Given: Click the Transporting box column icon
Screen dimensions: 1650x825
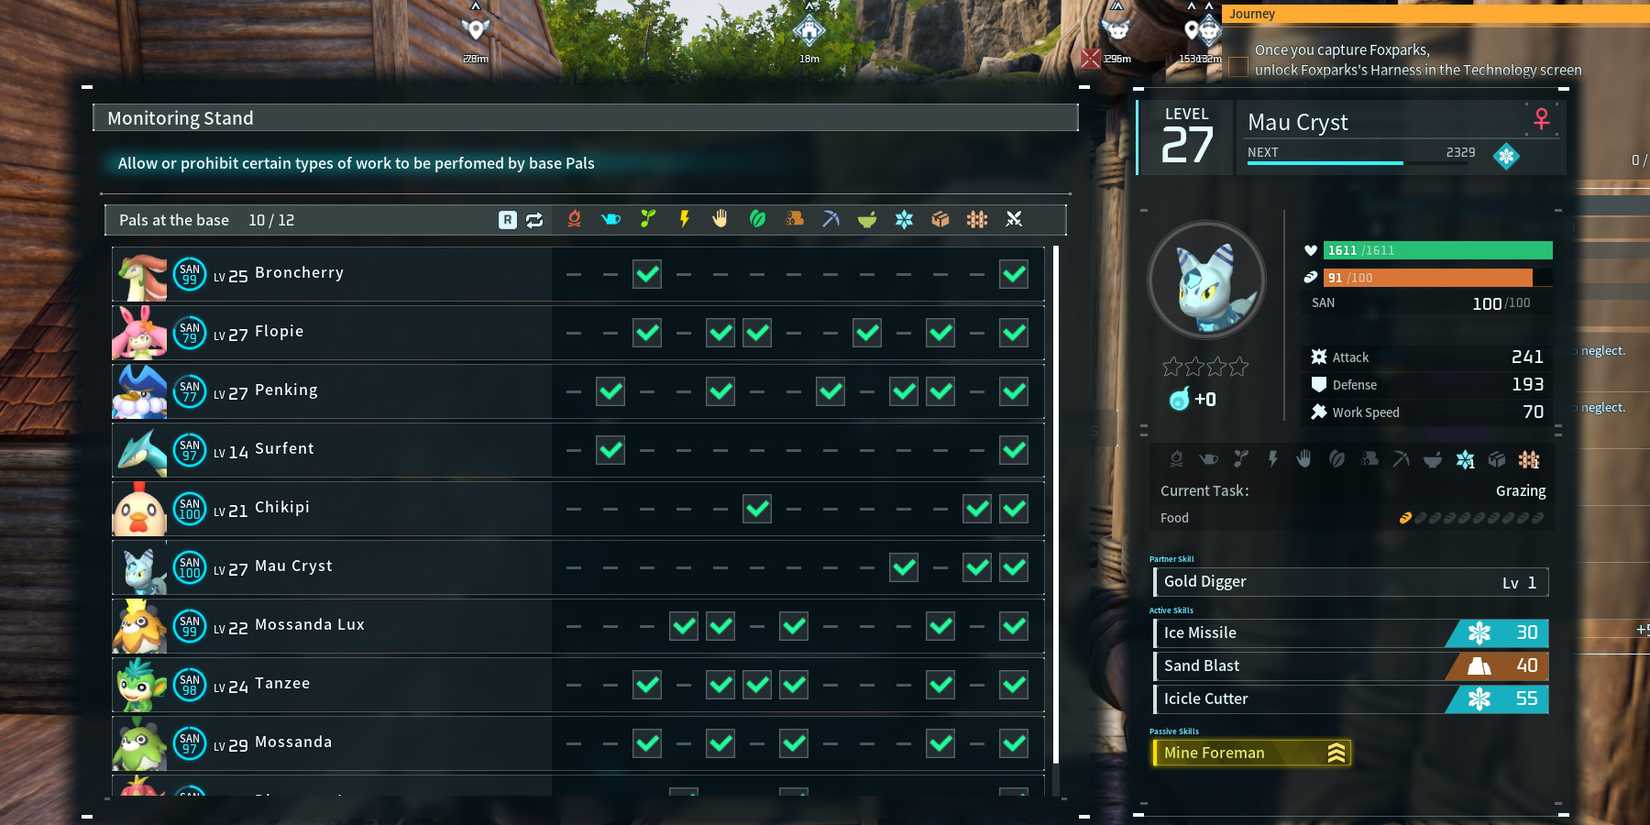Looking at the screenshot, I should 940,219.
